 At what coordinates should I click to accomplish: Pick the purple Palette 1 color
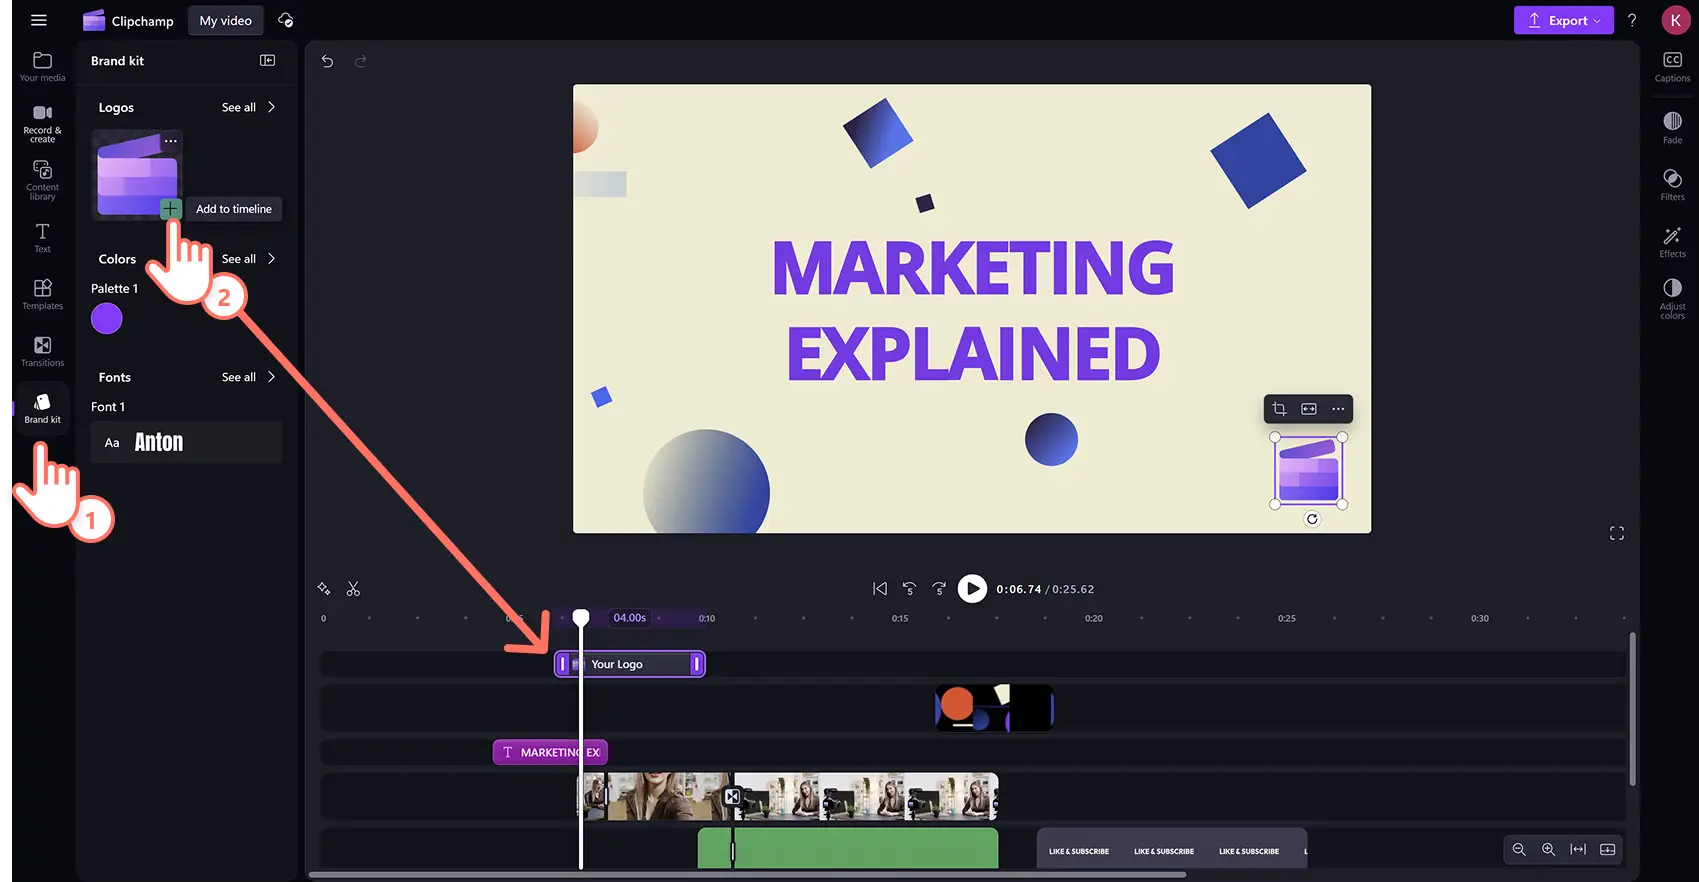click(107, 319)
